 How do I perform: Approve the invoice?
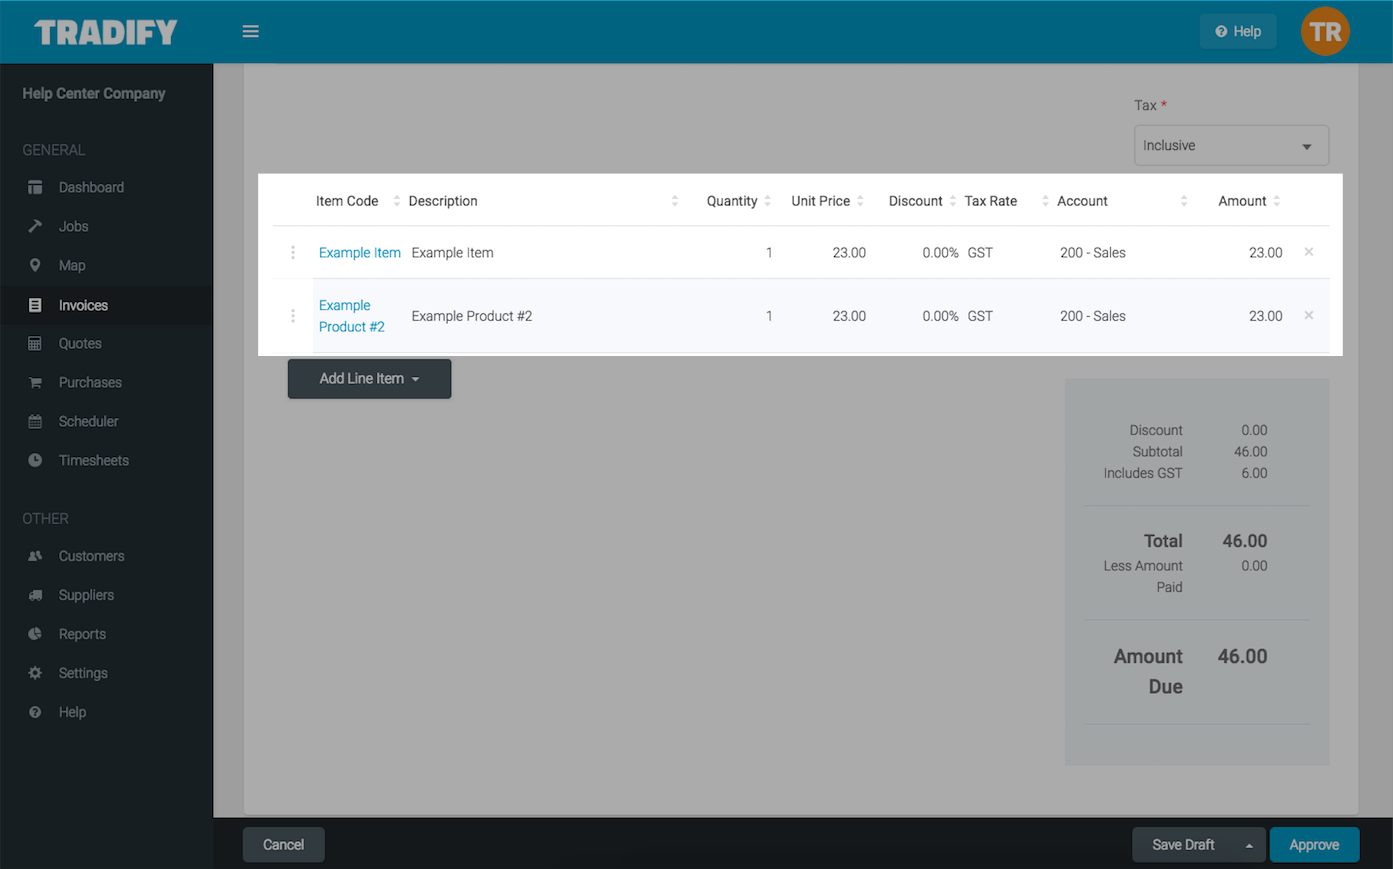tap(1314, 845)
